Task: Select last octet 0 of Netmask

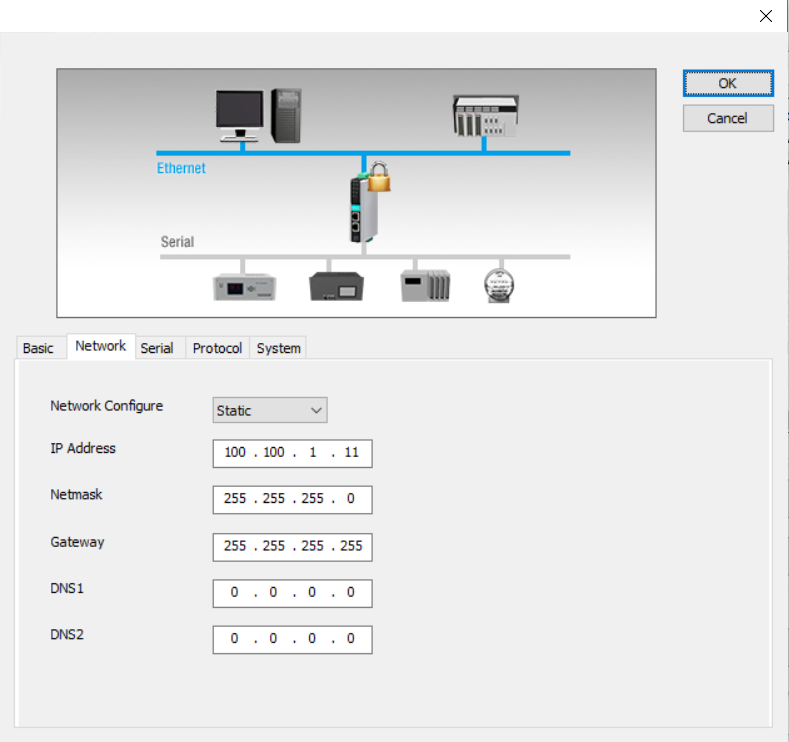Action: (351, 499)
